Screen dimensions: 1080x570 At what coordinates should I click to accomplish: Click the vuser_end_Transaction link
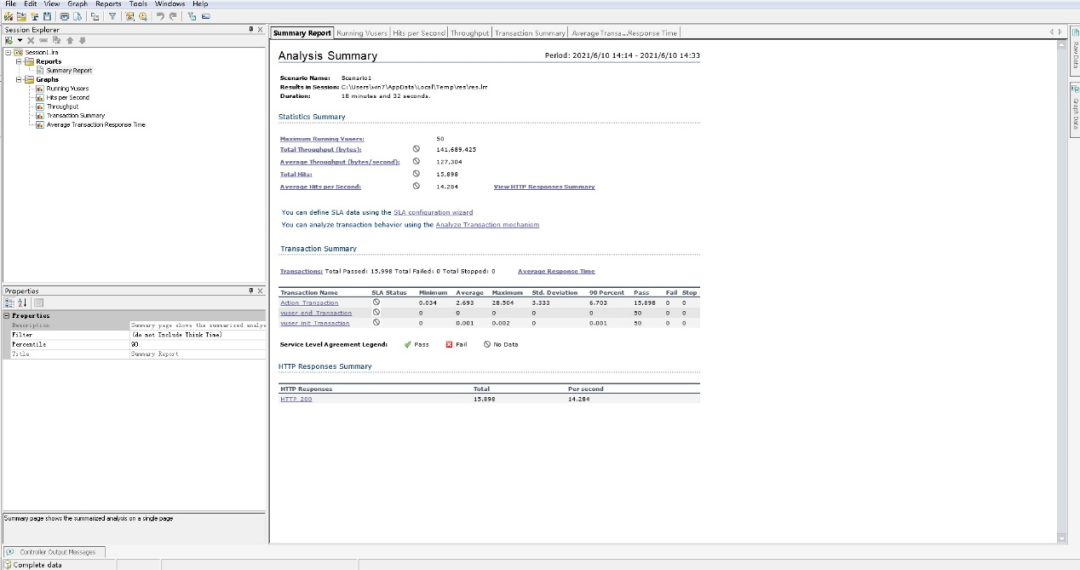(316, 313)
